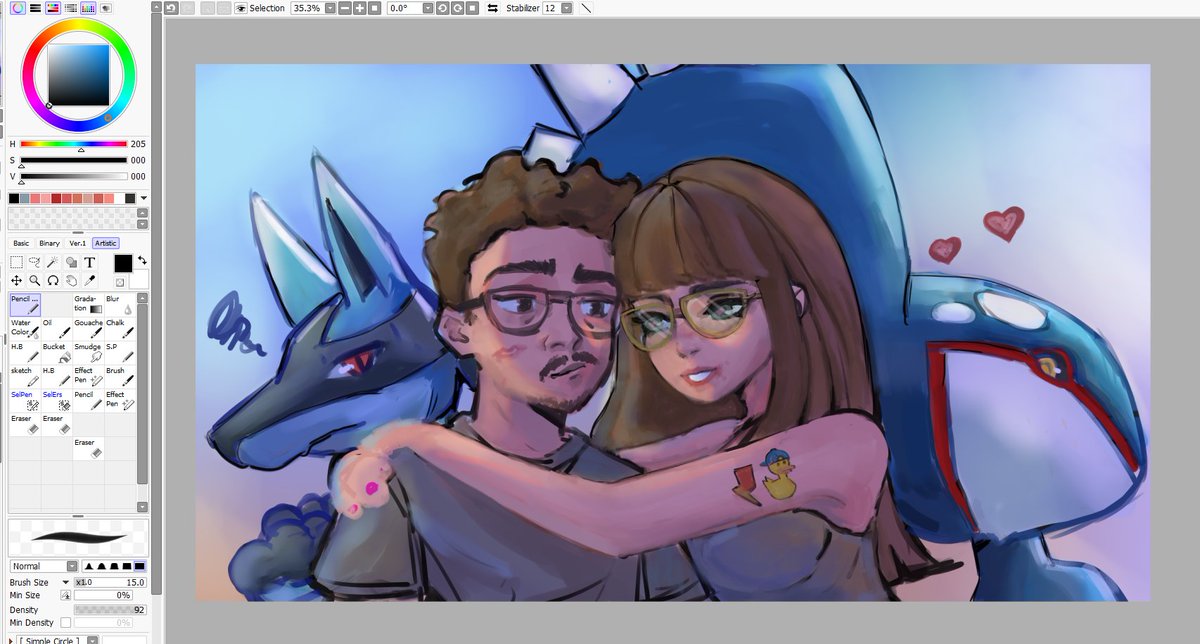Toggle the swatches panel
Viewport: 1200px width, 644px height.
88,7
